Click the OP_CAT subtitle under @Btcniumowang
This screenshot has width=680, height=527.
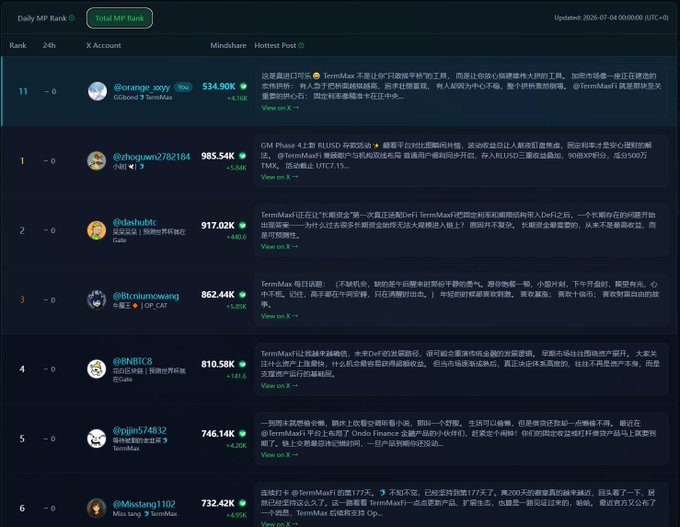[x=140, y=305]
